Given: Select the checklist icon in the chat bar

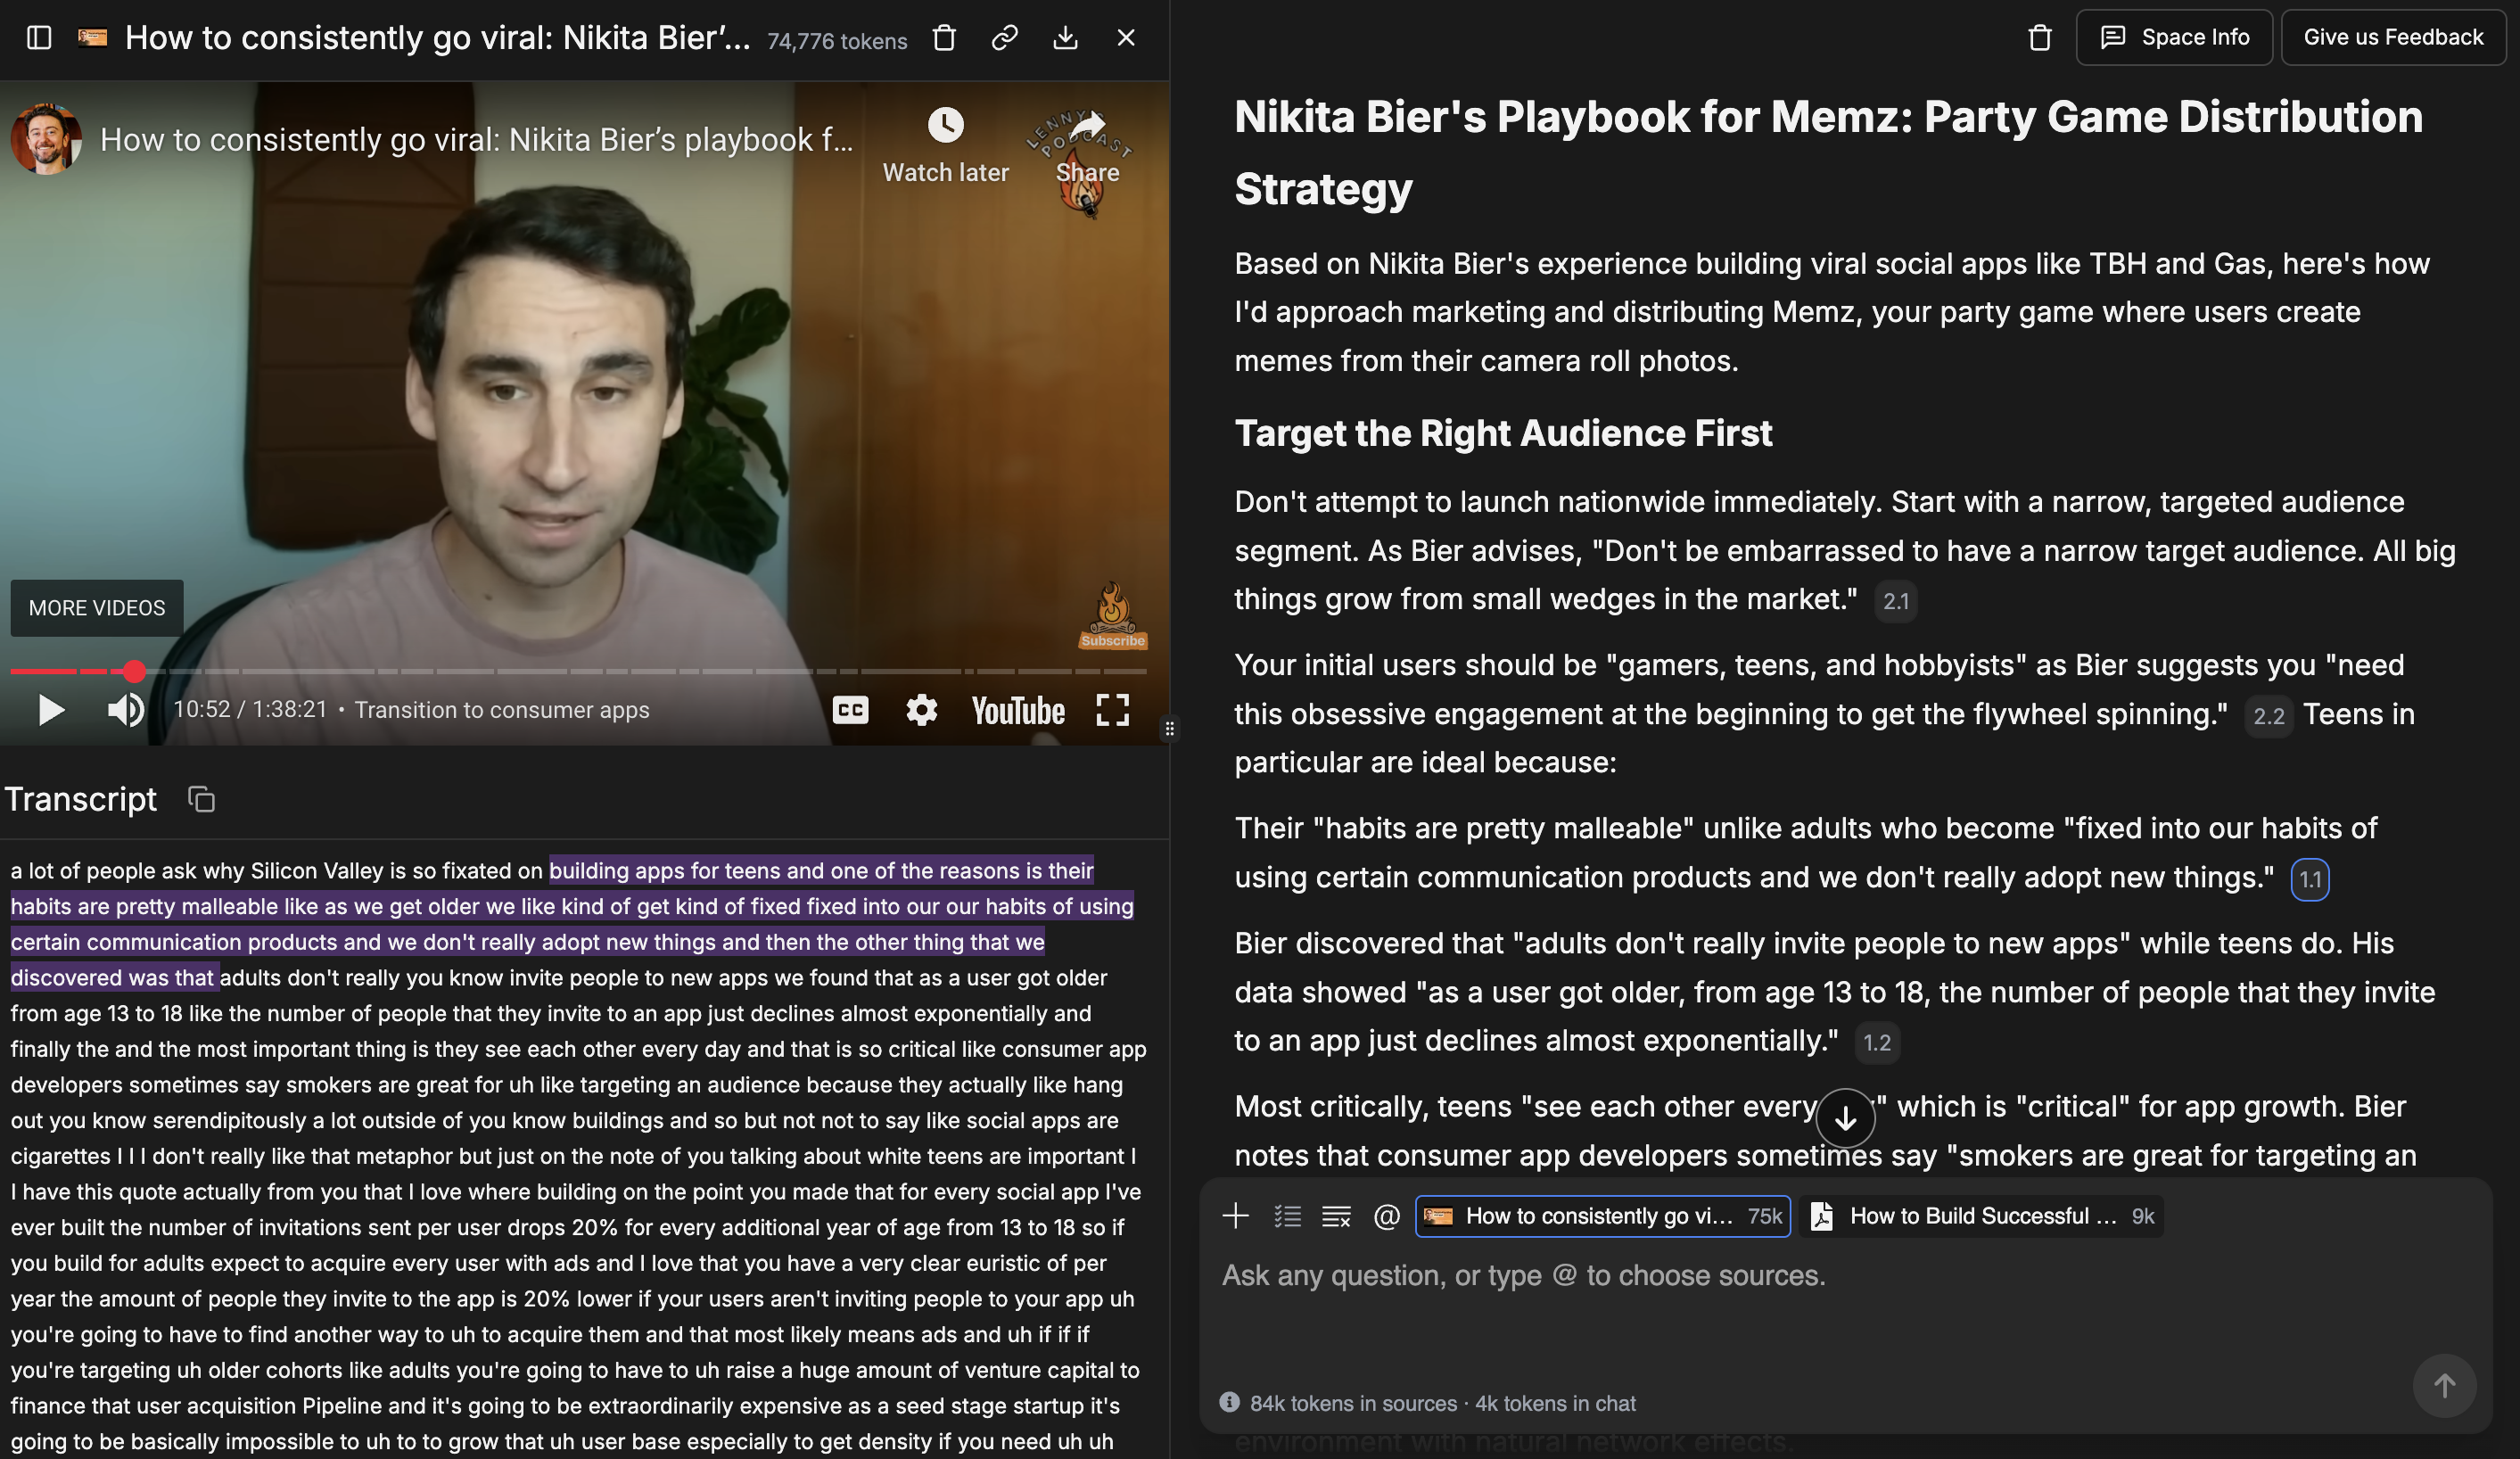Looking at the screenshot, I should [1288, 1216].
